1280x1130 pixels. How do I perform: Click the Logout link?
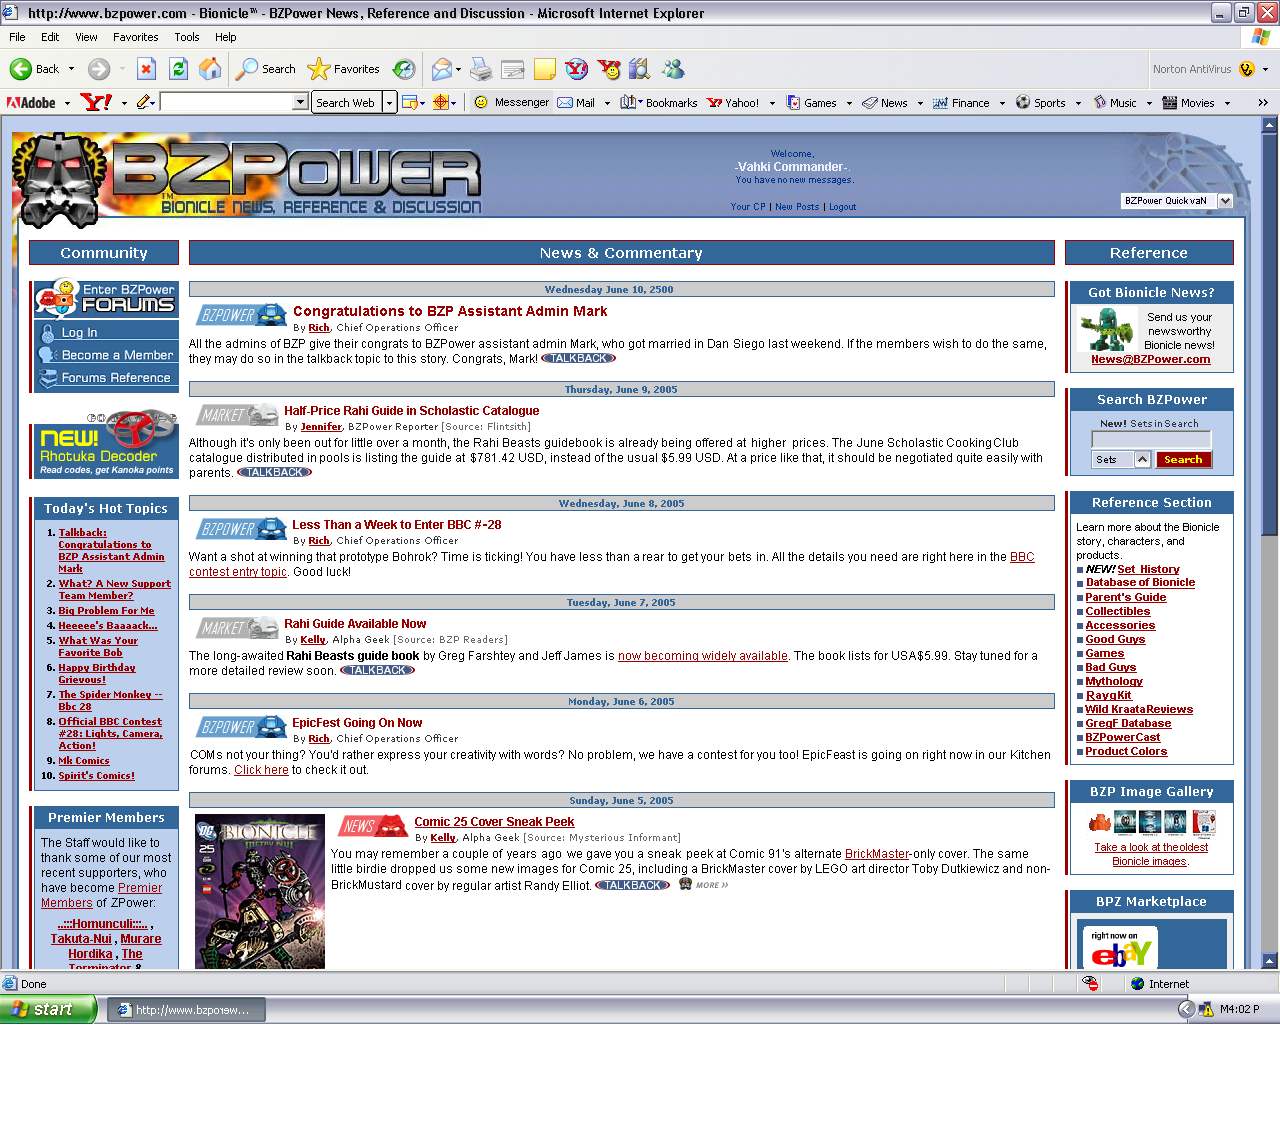pos(842,207)
